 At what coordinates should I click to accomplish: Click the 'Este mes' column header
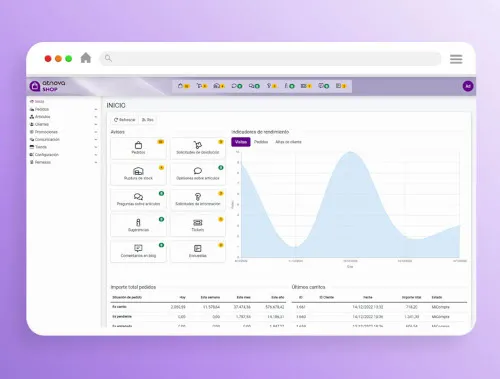pos(243,297)
